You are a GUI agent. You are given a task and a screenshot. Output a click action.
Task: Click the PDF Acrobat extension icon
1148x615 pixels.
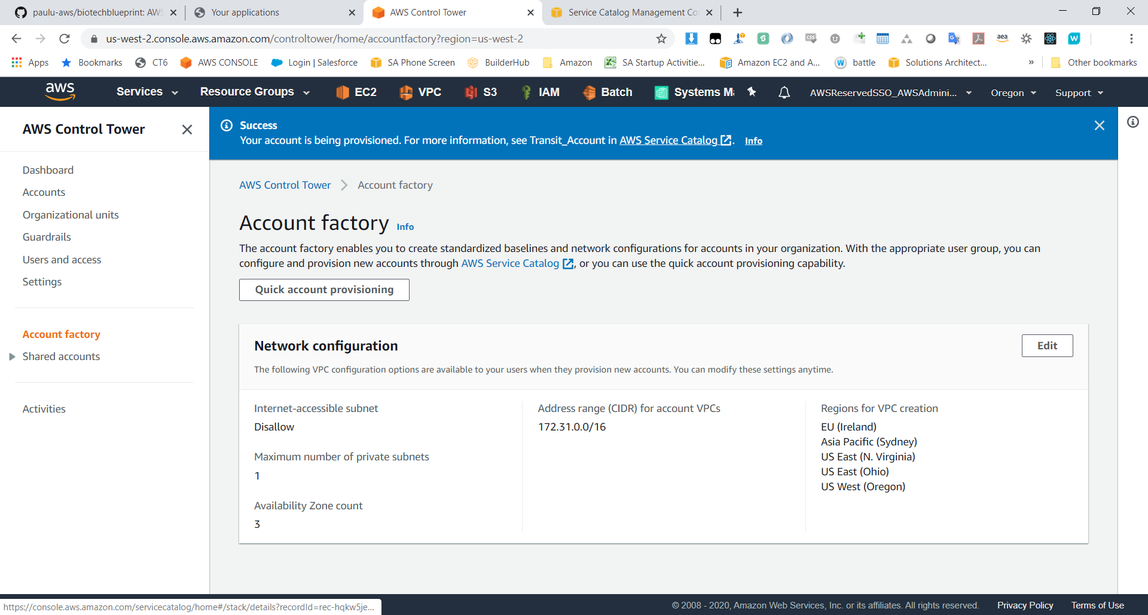[x=978, y=38]
